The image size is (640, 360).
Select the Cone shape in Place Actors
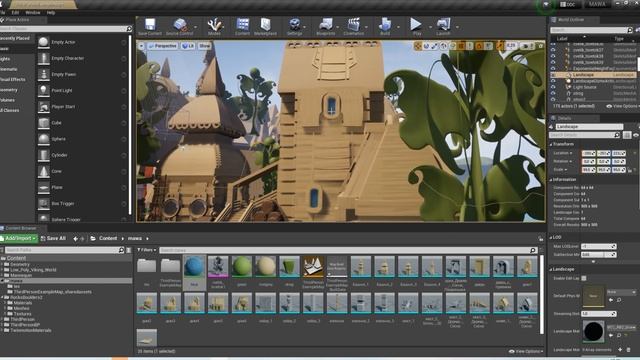[x=82, y=171]
